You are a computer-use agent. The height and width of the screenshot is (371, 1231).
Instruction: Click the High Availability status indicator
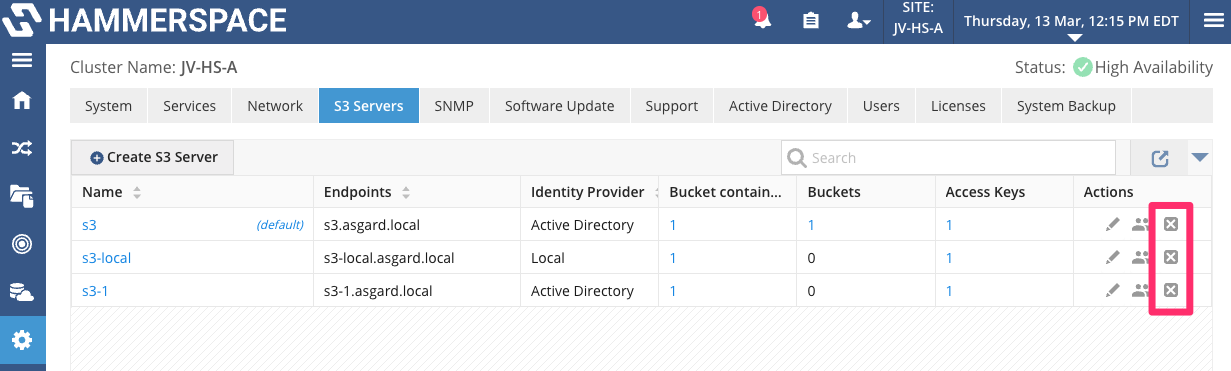[1142, 67]
